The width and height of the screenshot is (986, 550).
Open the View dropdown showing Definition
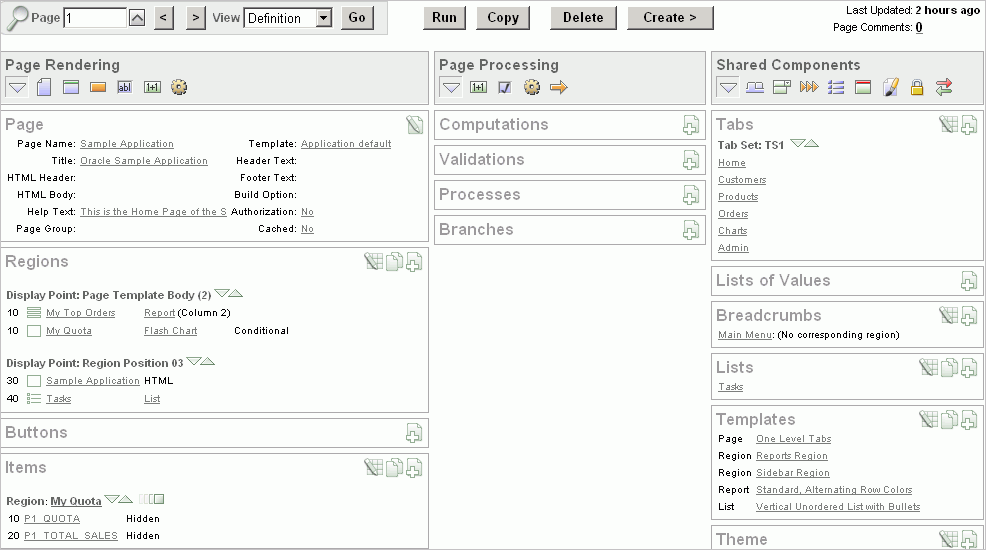tap(288, 18)
